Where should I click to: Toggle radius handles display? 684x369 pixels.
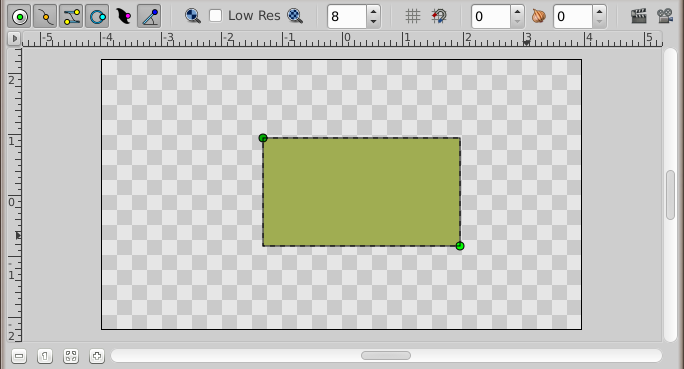[97, 17]
